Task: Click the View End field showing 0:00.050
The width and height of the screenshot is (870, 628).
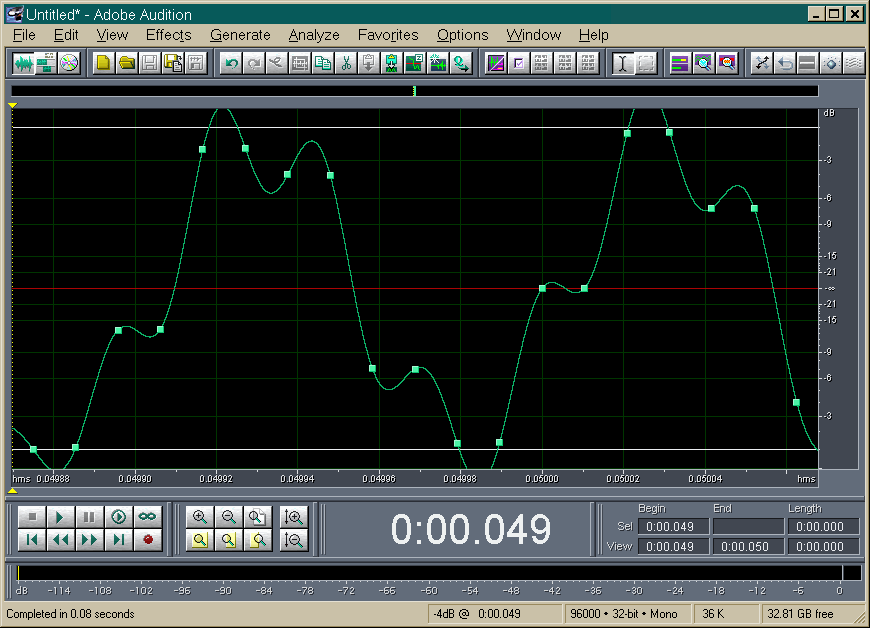Action: [x=748, y=546]
